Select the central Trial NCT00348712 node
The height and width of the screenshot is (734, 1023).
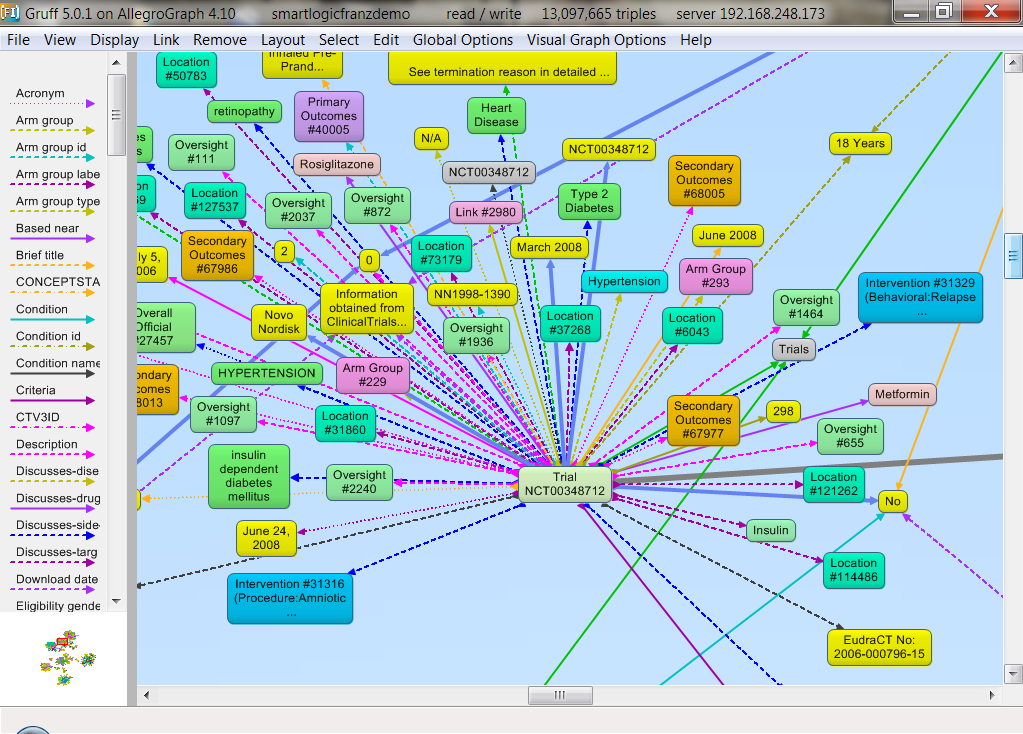pyautogui.click(x=564, y=484)
